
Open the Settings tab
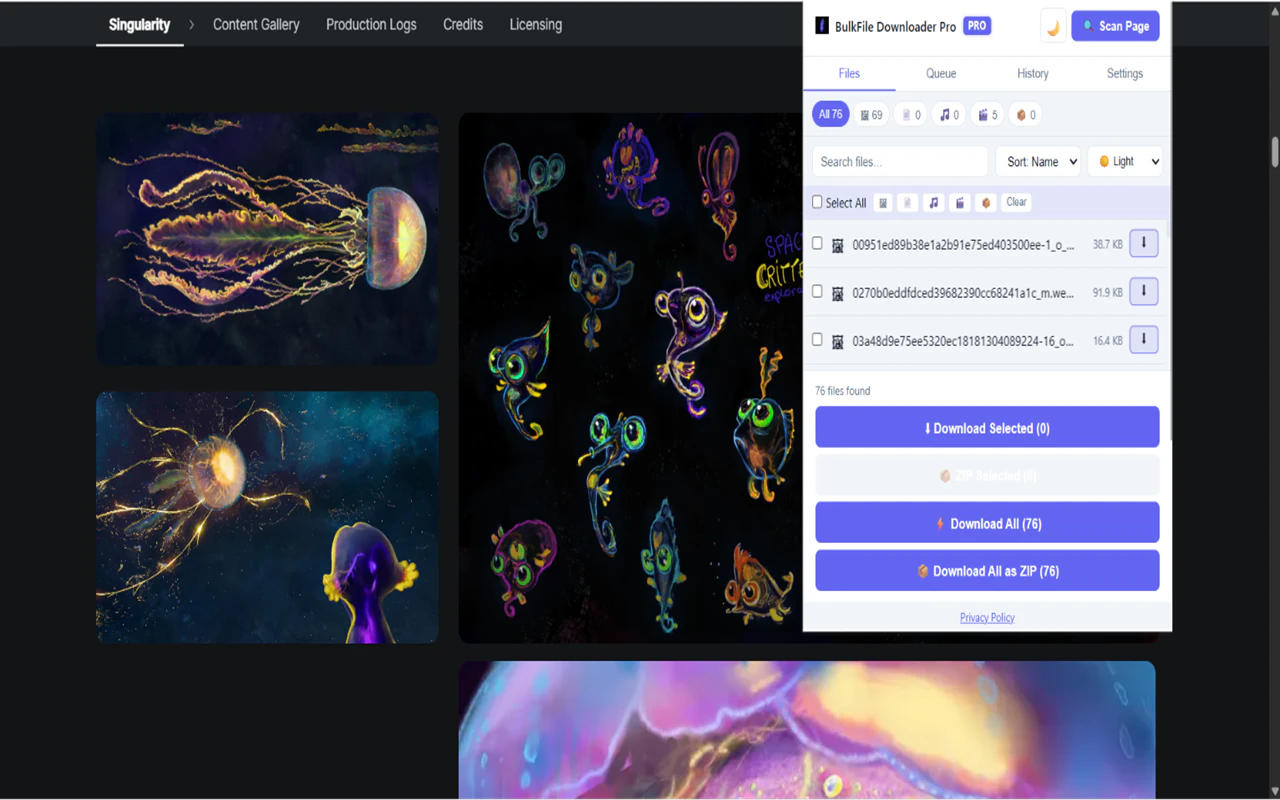pyautogui.click(x=1125, y=73)
